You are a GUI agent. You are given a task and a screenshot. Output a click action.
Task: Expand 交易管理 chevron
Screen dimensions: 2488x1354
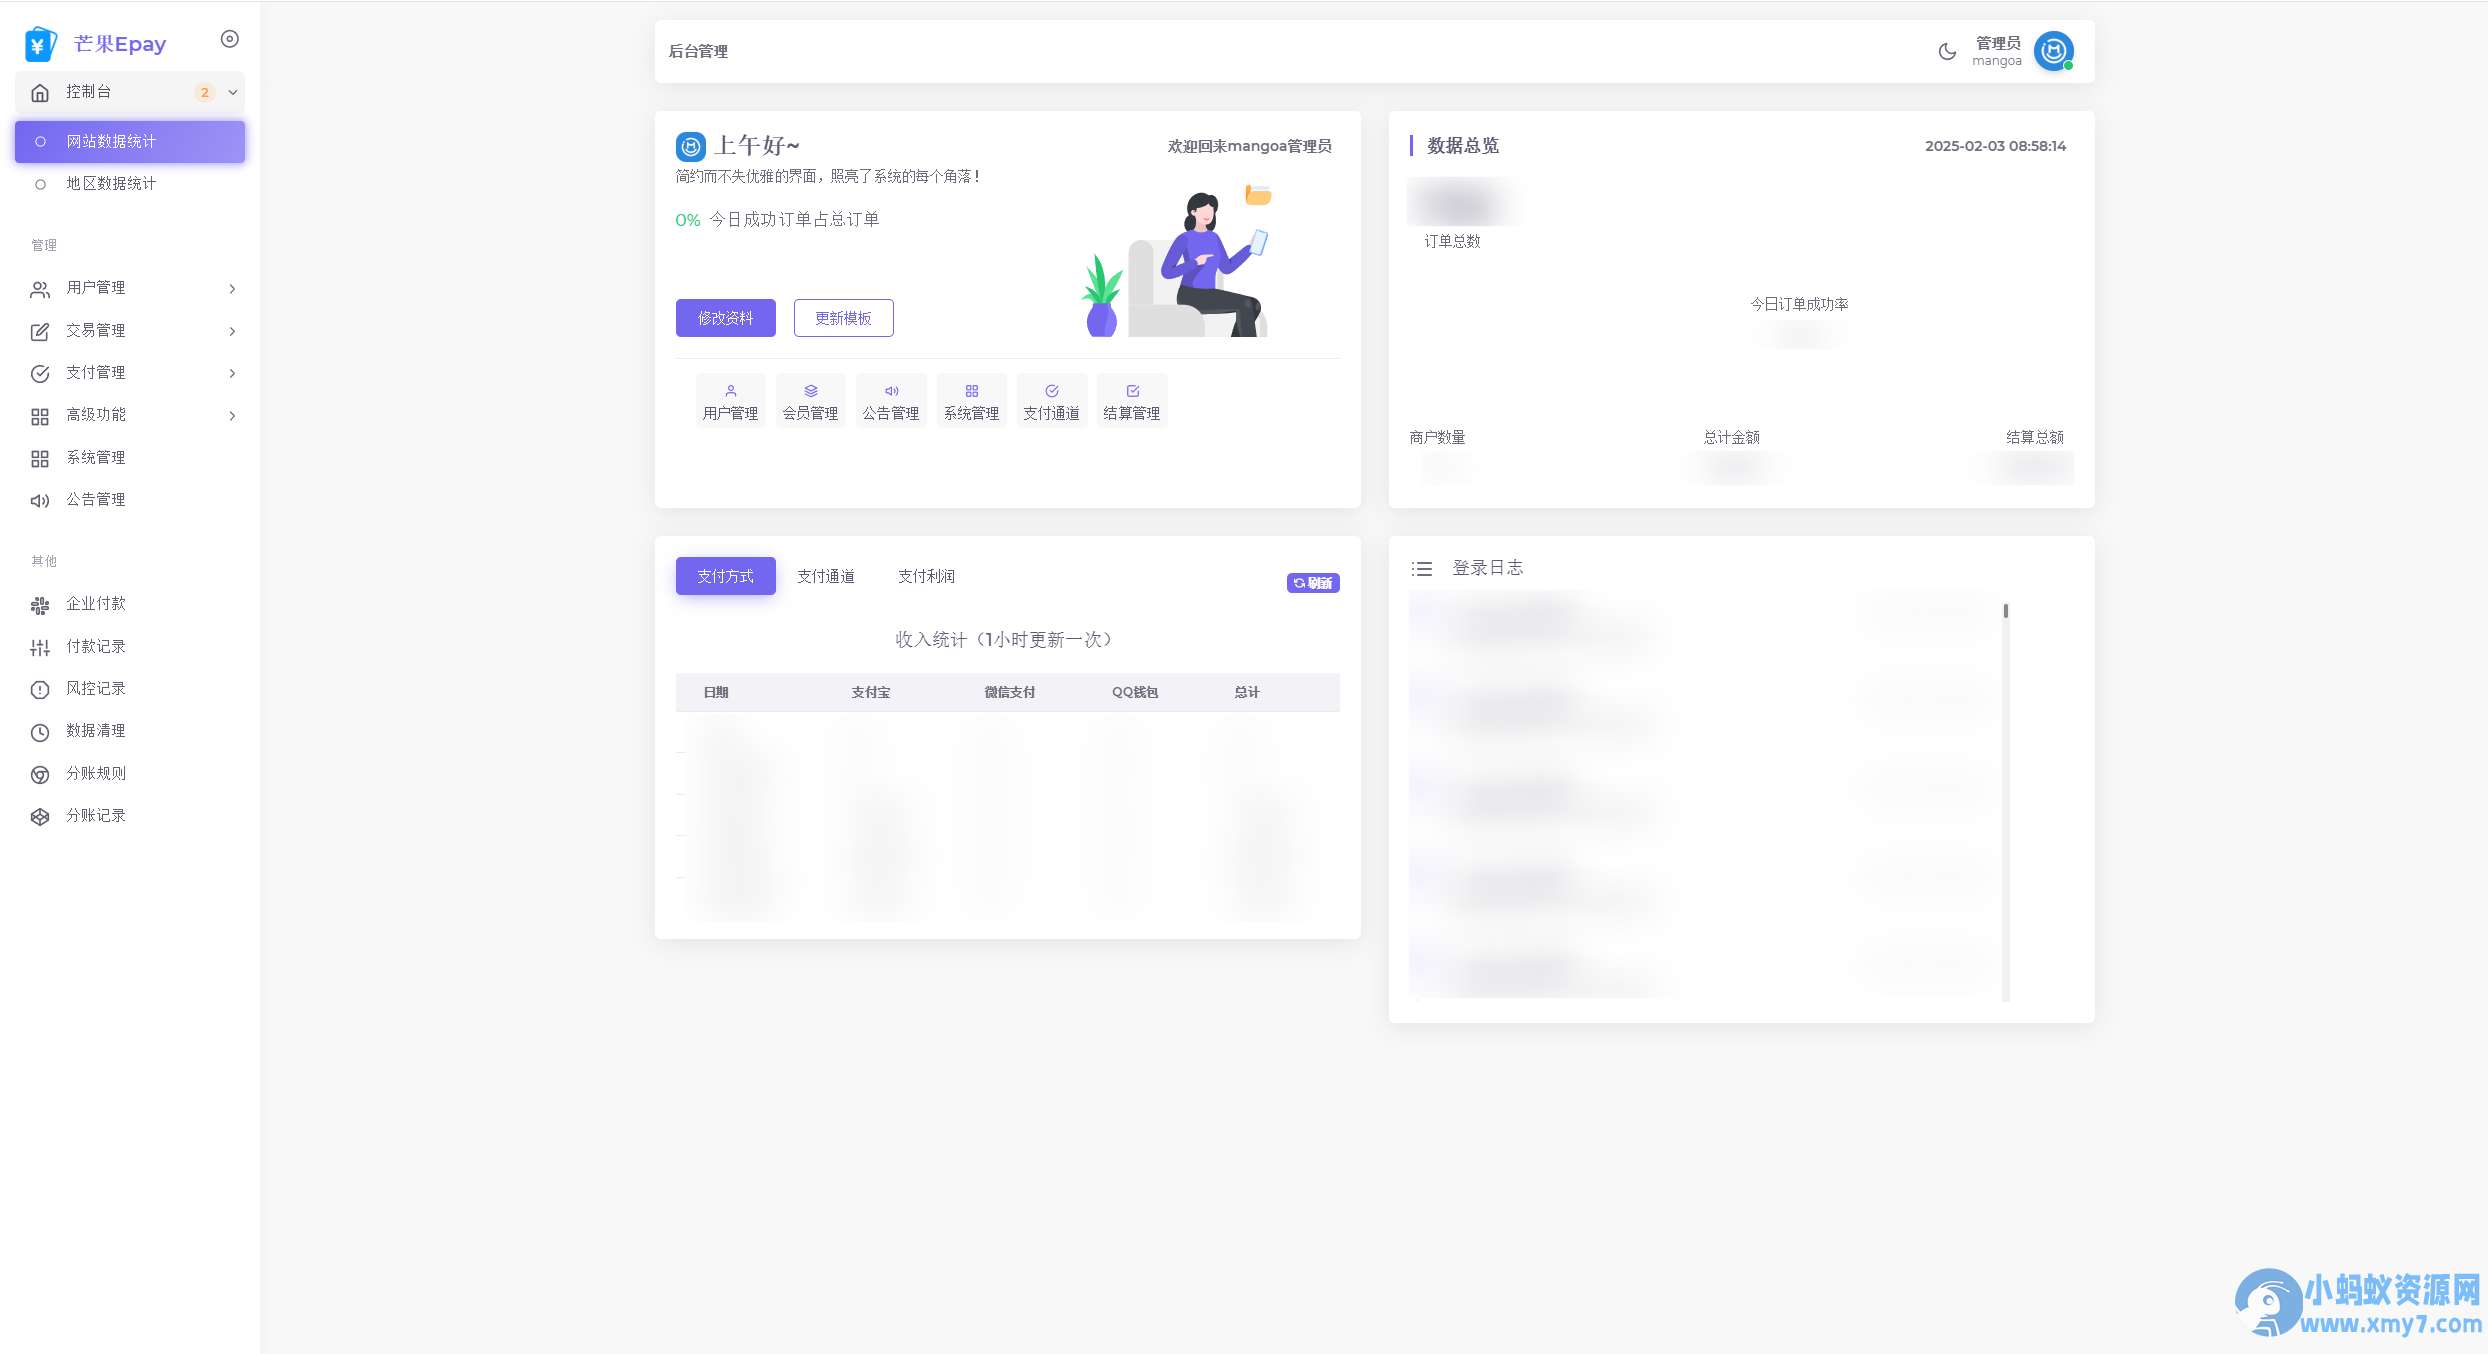232,331
